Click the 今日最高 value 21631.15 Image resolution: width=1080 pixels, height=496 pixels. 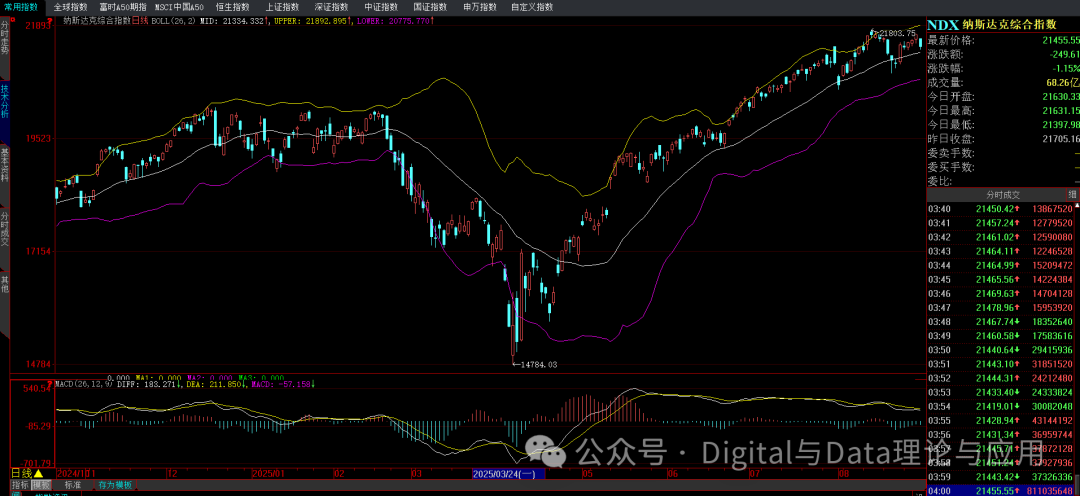pyautogui.click(x=1061, y=110)
